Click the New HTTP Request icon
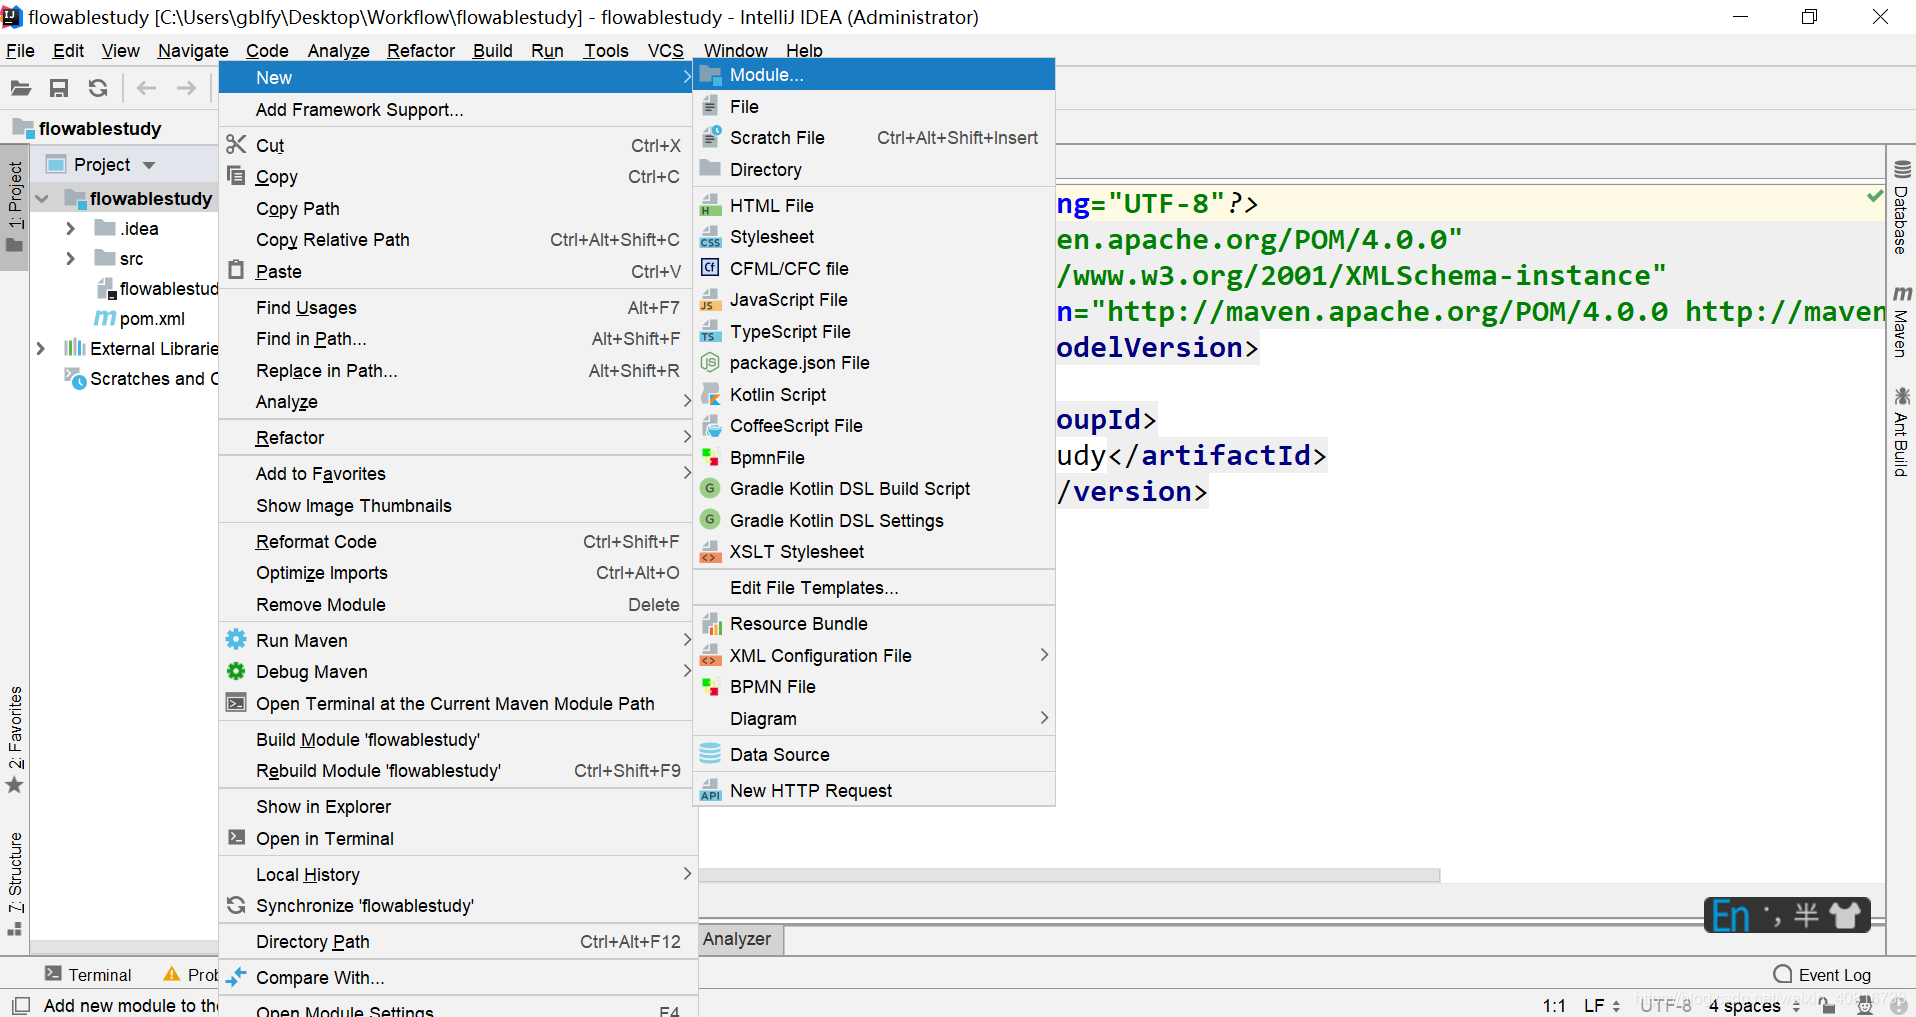The image size is (1916, 1017). click(x=710, y=790)
